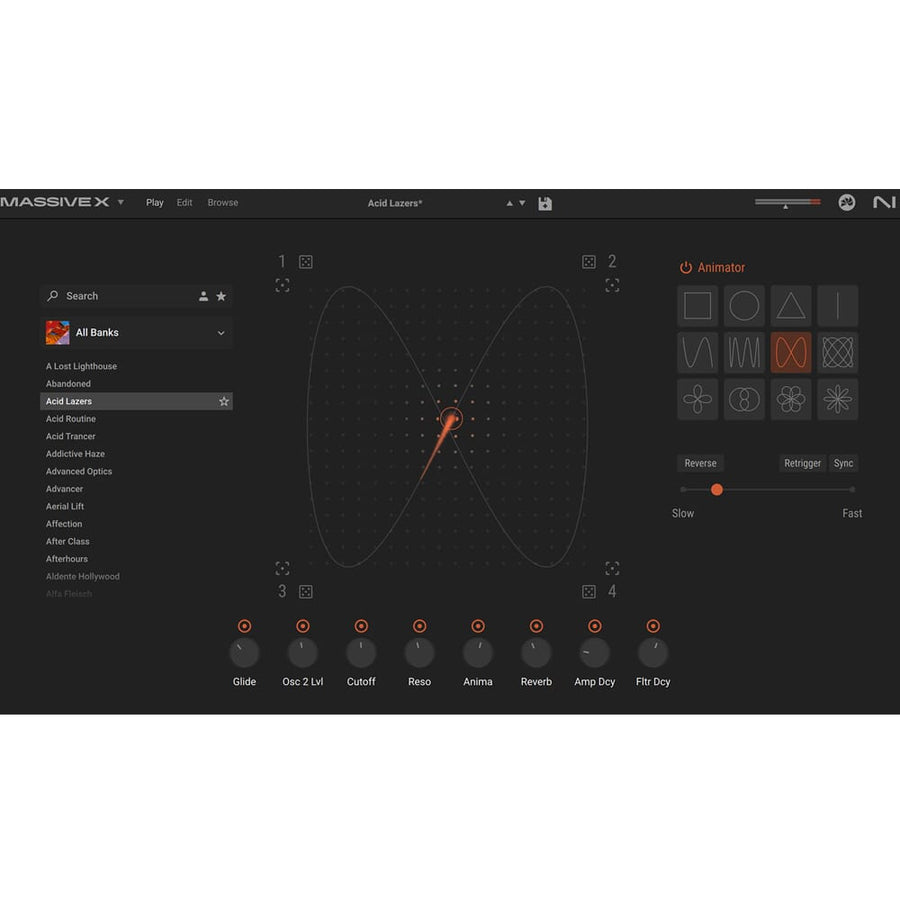Randomize corner 2 with dice icon

(589, 262)
